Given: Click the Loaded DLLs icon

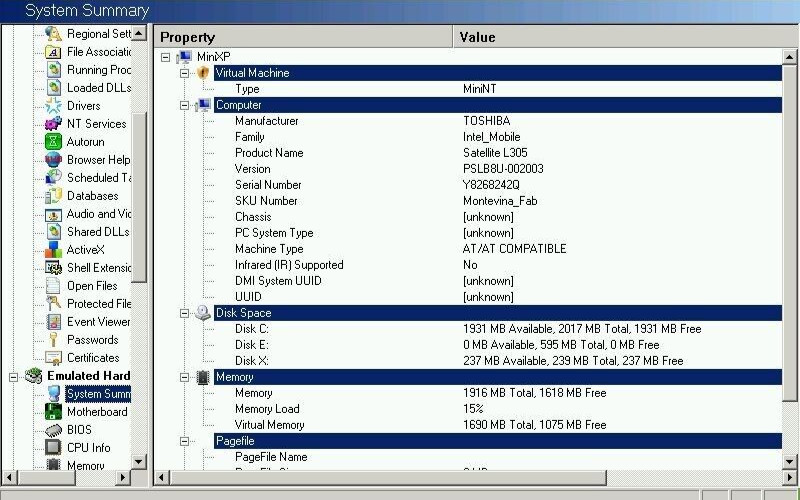Looking at the screenshot, I should 53,88.
